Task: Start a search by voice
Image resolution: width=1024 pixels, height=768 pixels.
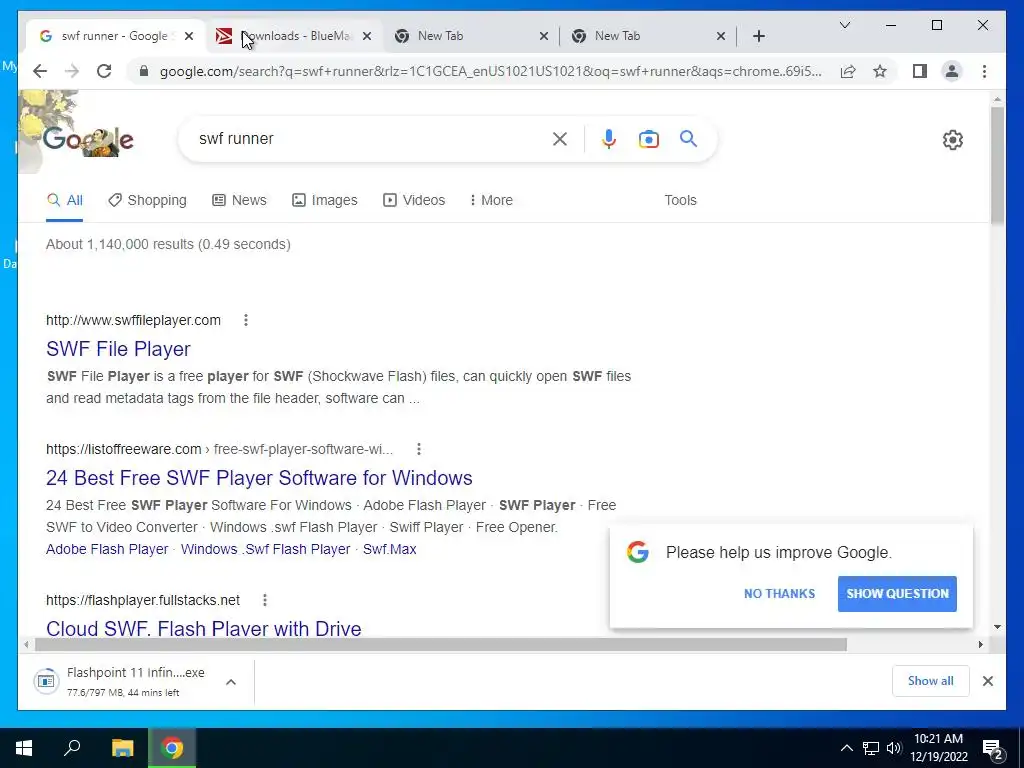Action: click(x=609, y=138)
